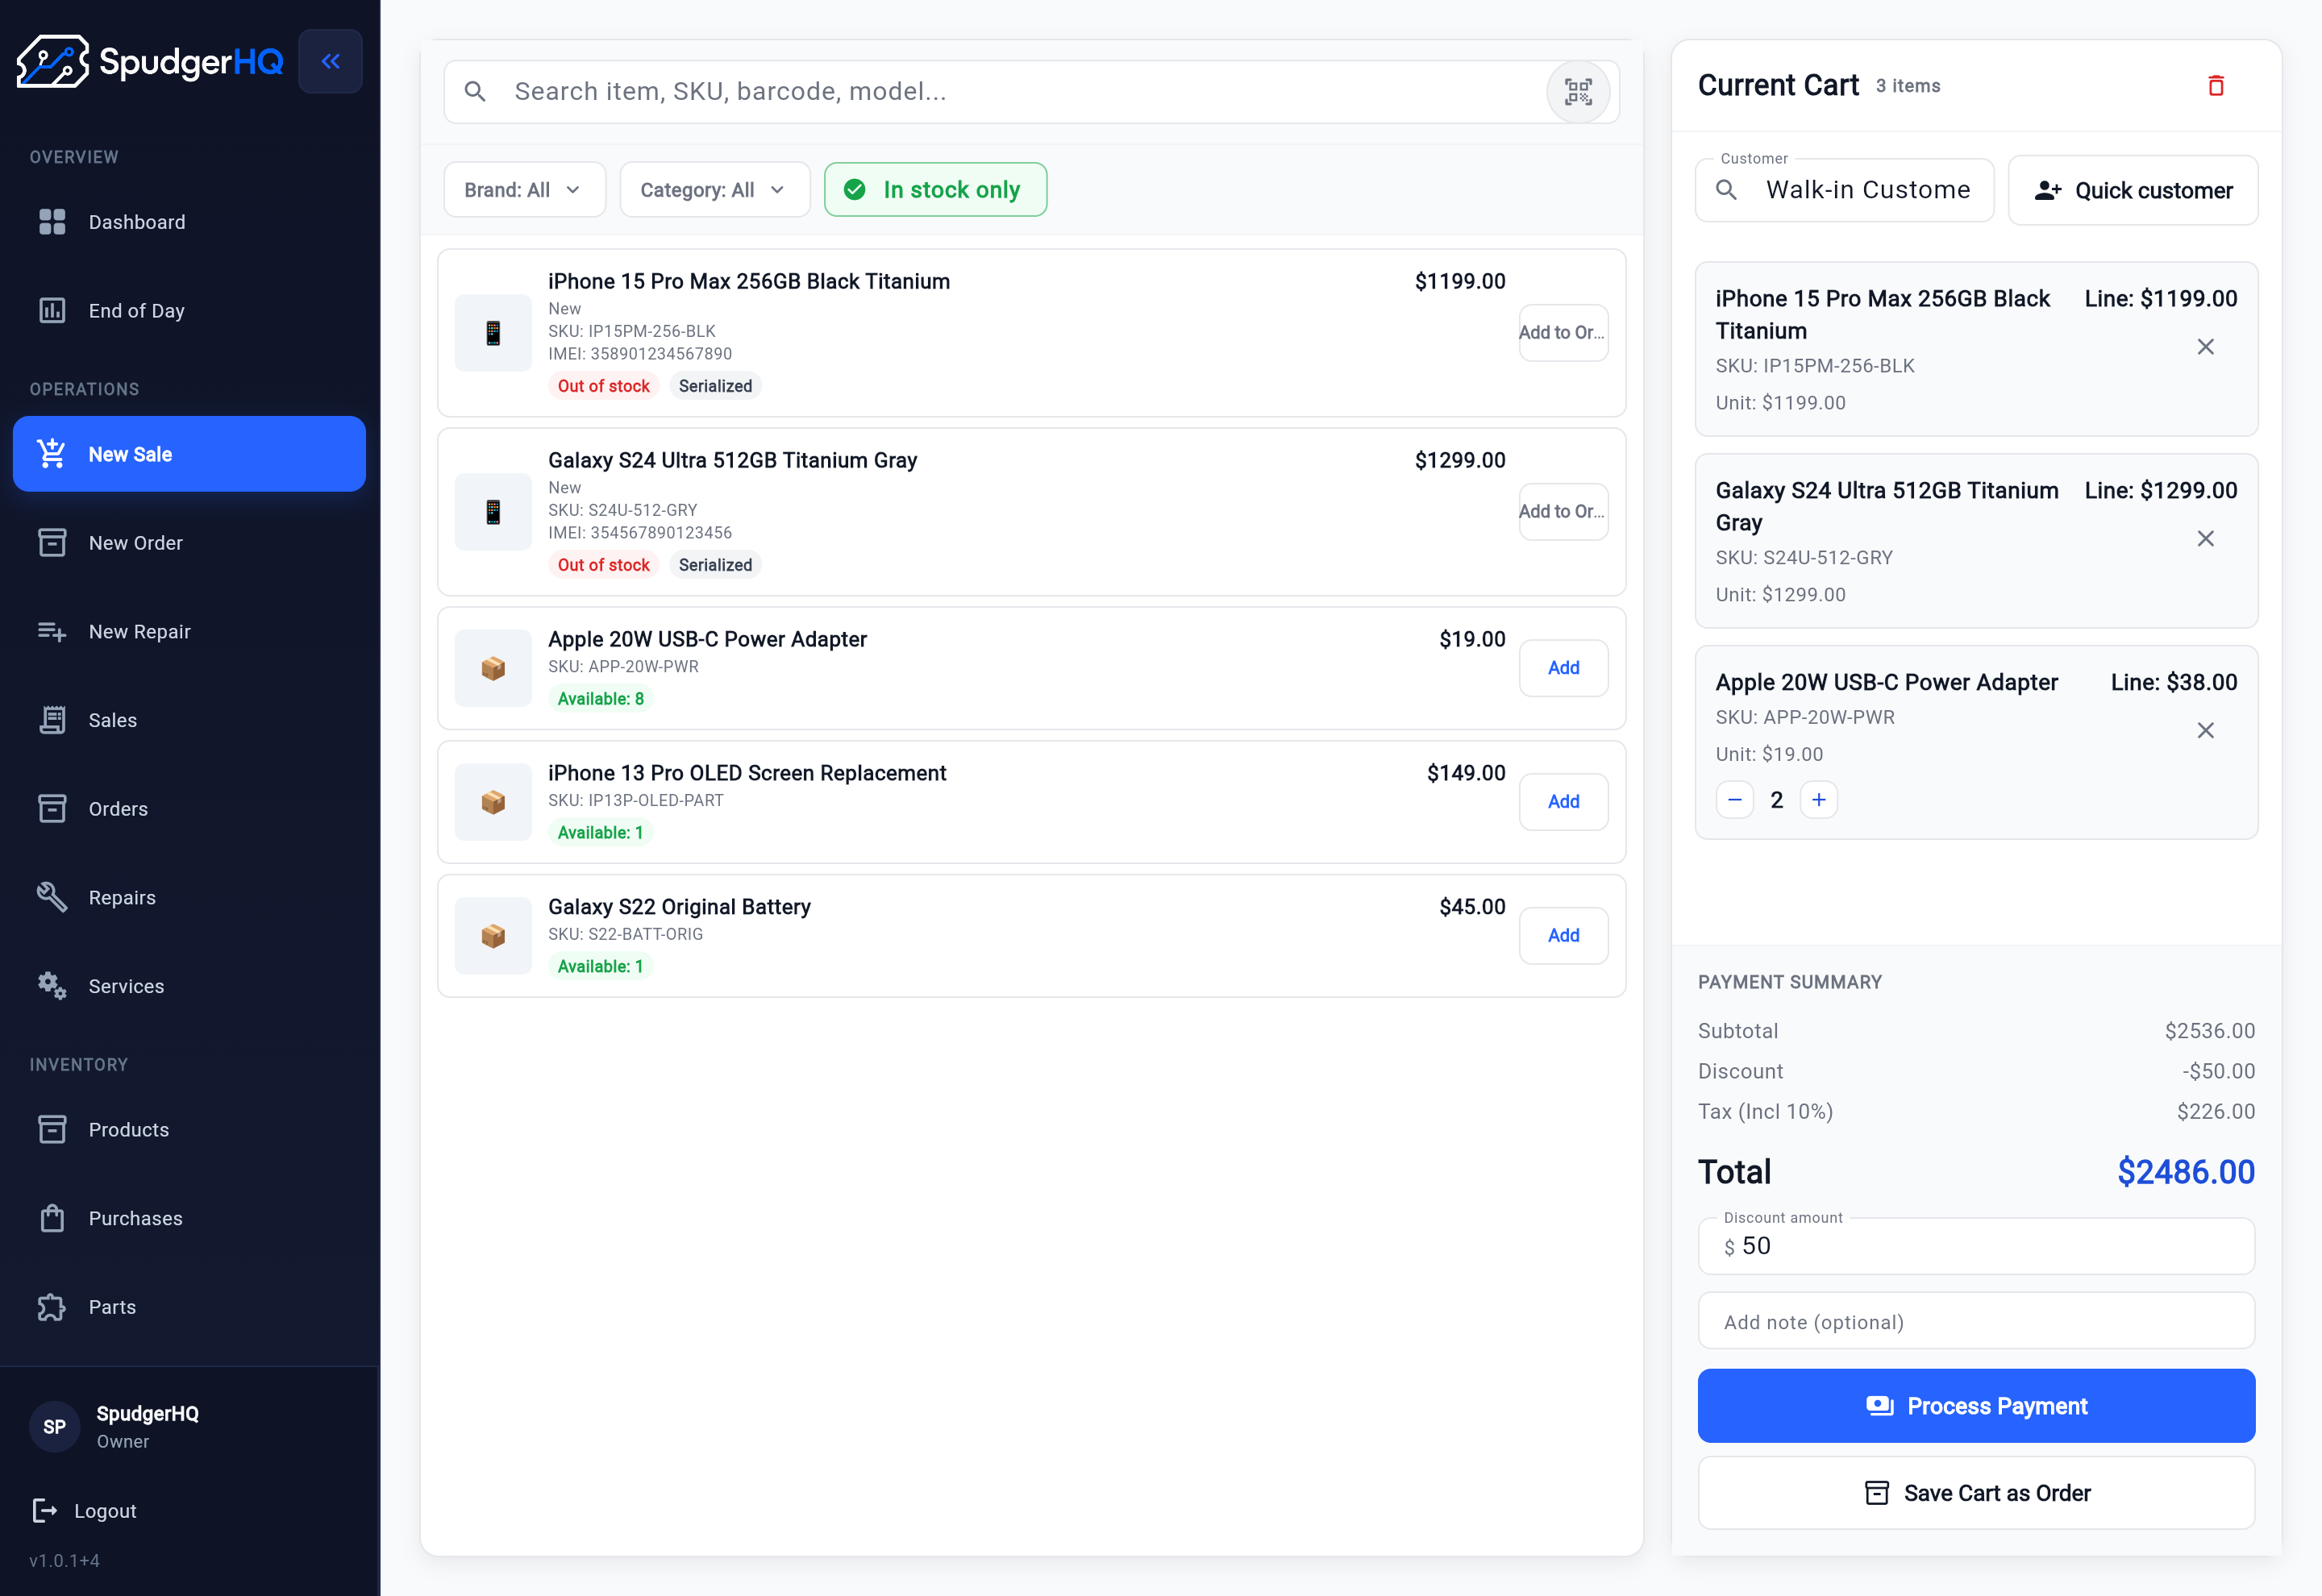
Task: Collapse the sidebar with the double-chevron button
Action: (330, 61)
